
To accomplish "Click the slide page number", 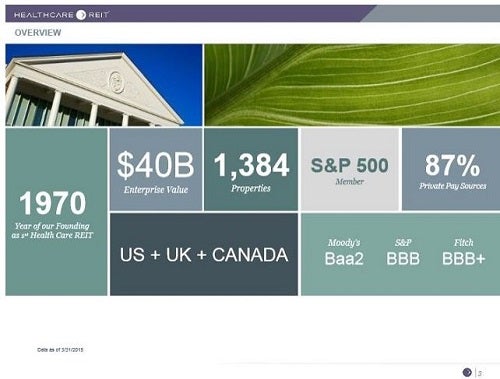I will (x=480, y=373).
